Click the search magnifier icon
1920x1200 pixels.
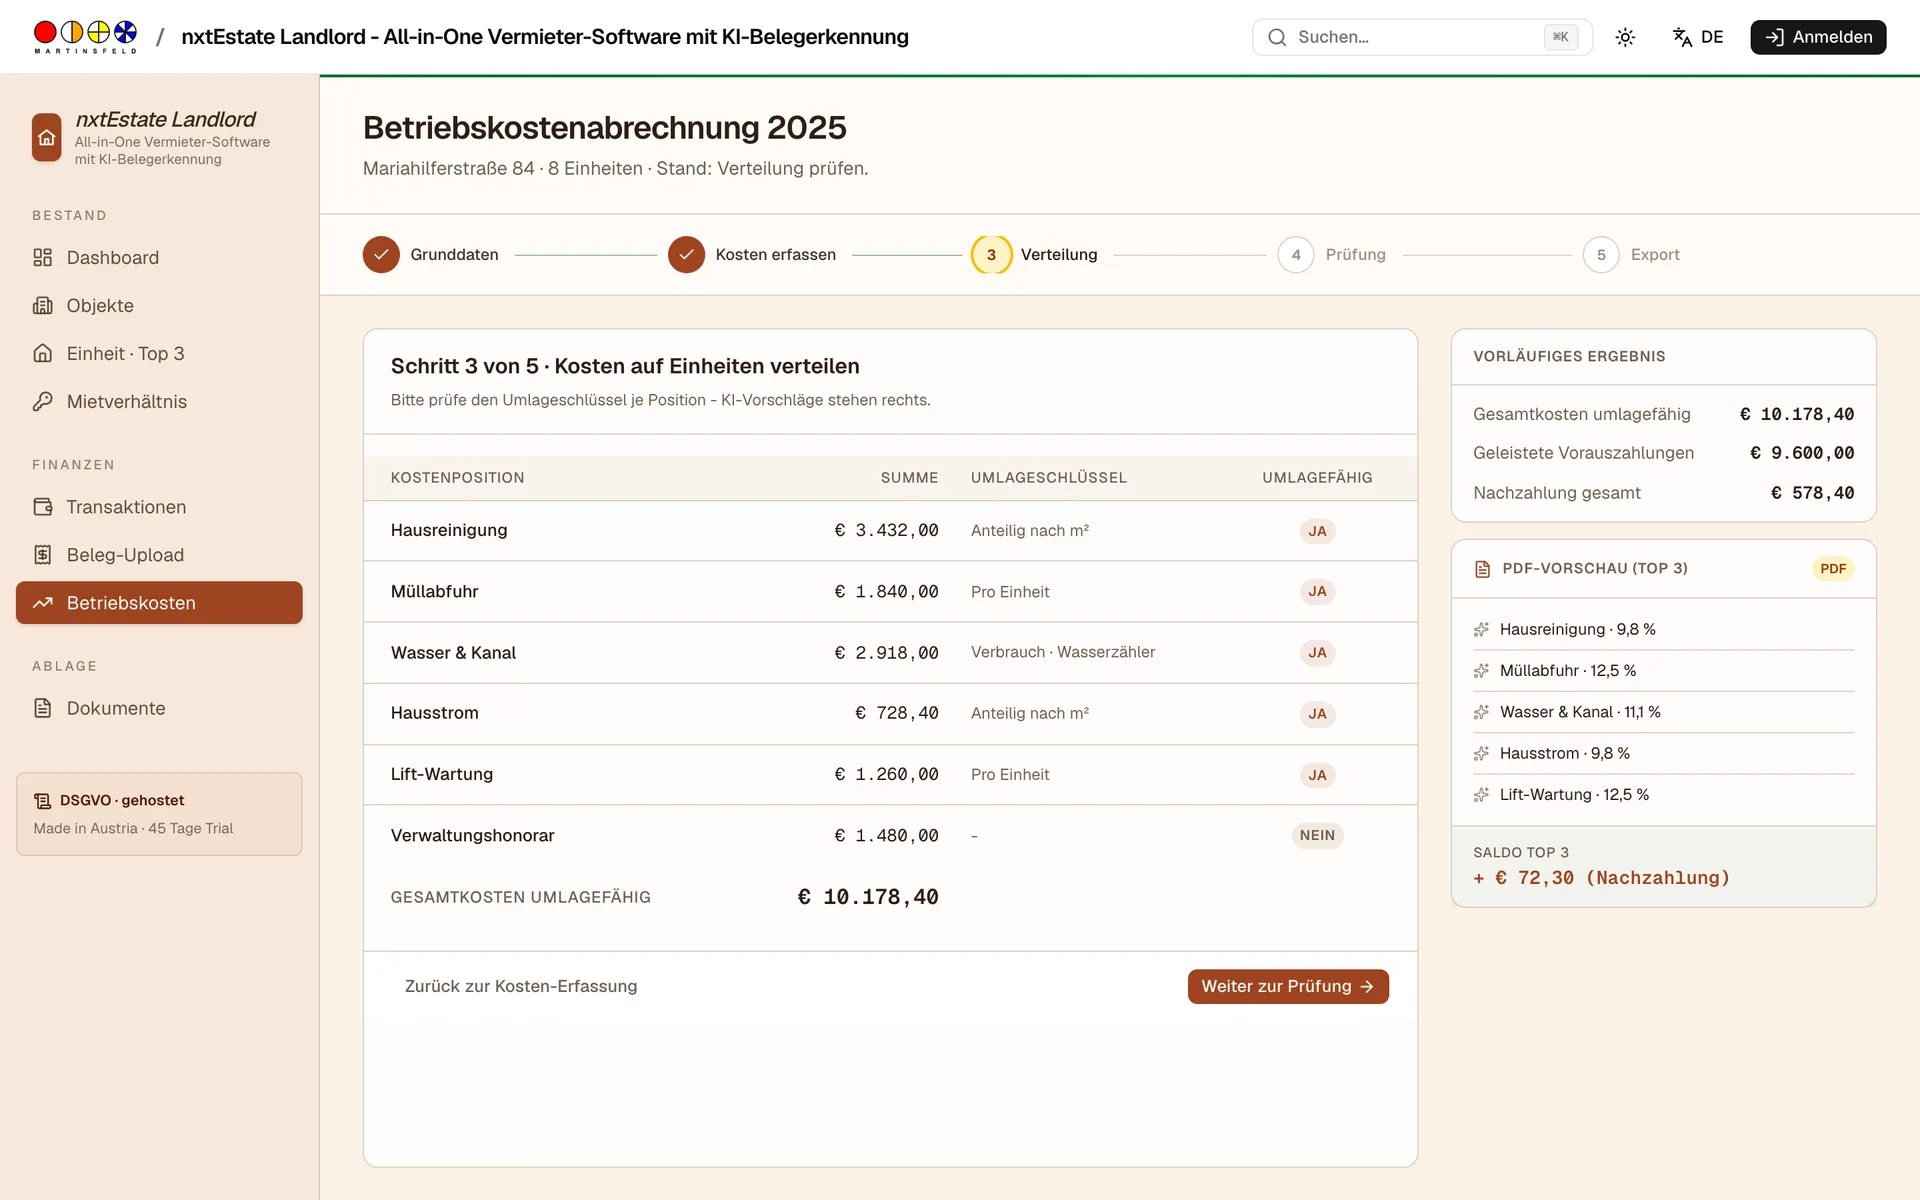tap(1277, 37)
